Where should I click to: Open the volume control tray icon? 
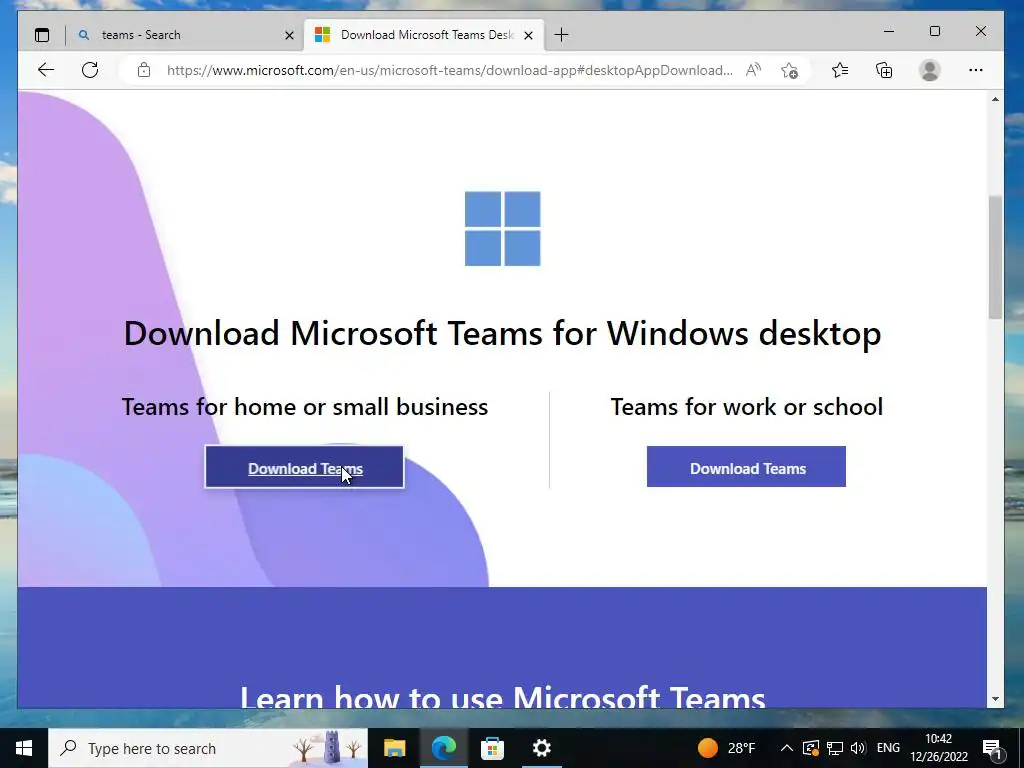858,748
